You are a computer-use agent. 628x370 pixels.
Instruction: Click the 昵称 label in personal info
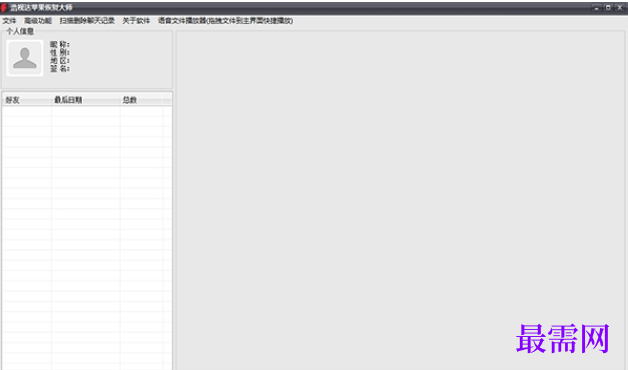tap(60, 44)
